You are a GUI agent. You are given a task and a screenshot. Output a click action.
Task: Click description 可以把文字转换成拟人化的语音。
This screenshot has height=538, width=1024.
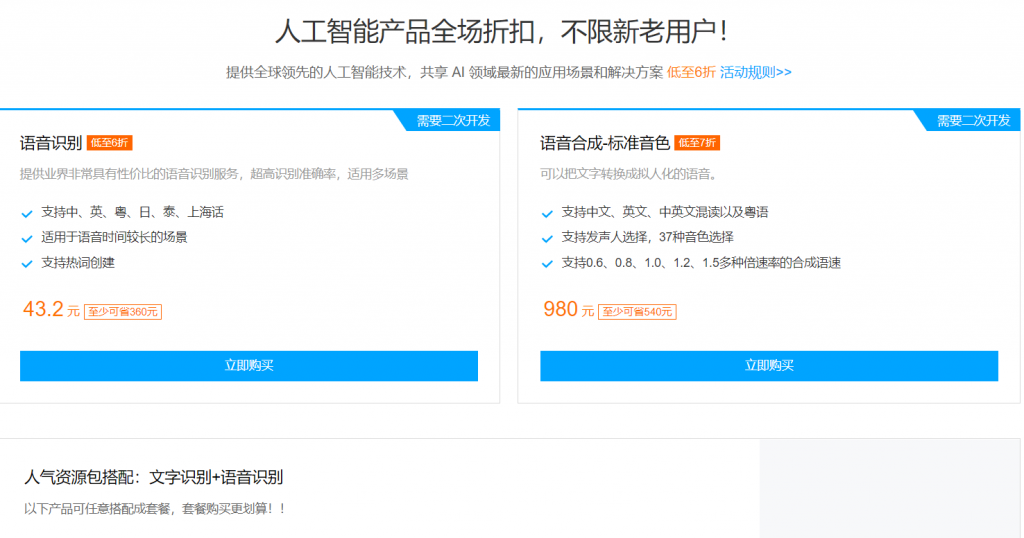tap(629, 174)
